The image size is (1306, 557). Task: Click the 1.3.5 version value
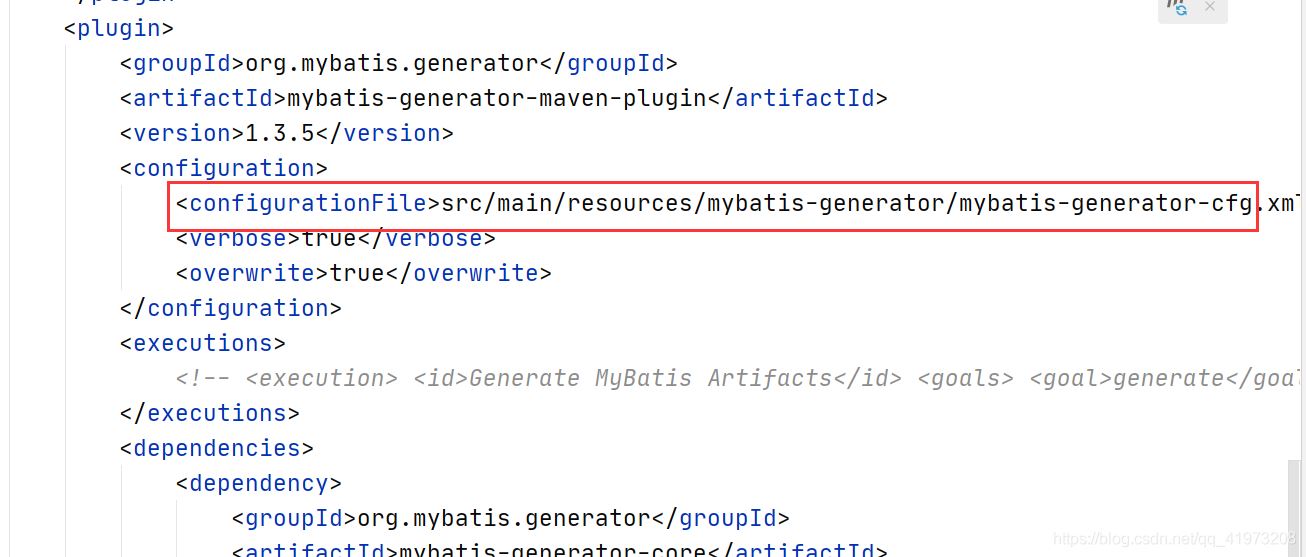coord(280,133)
